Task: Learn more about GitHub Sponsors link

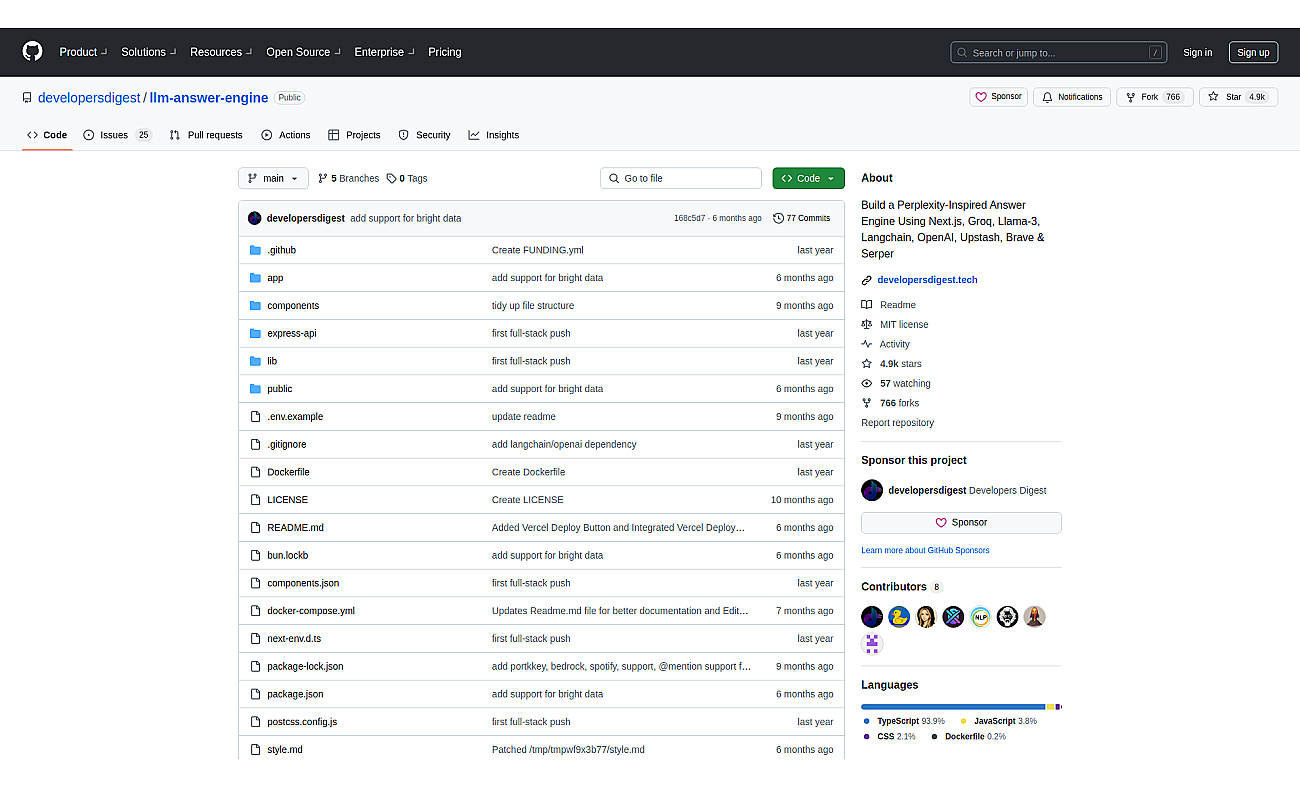Action: click(x=925, y=550)
